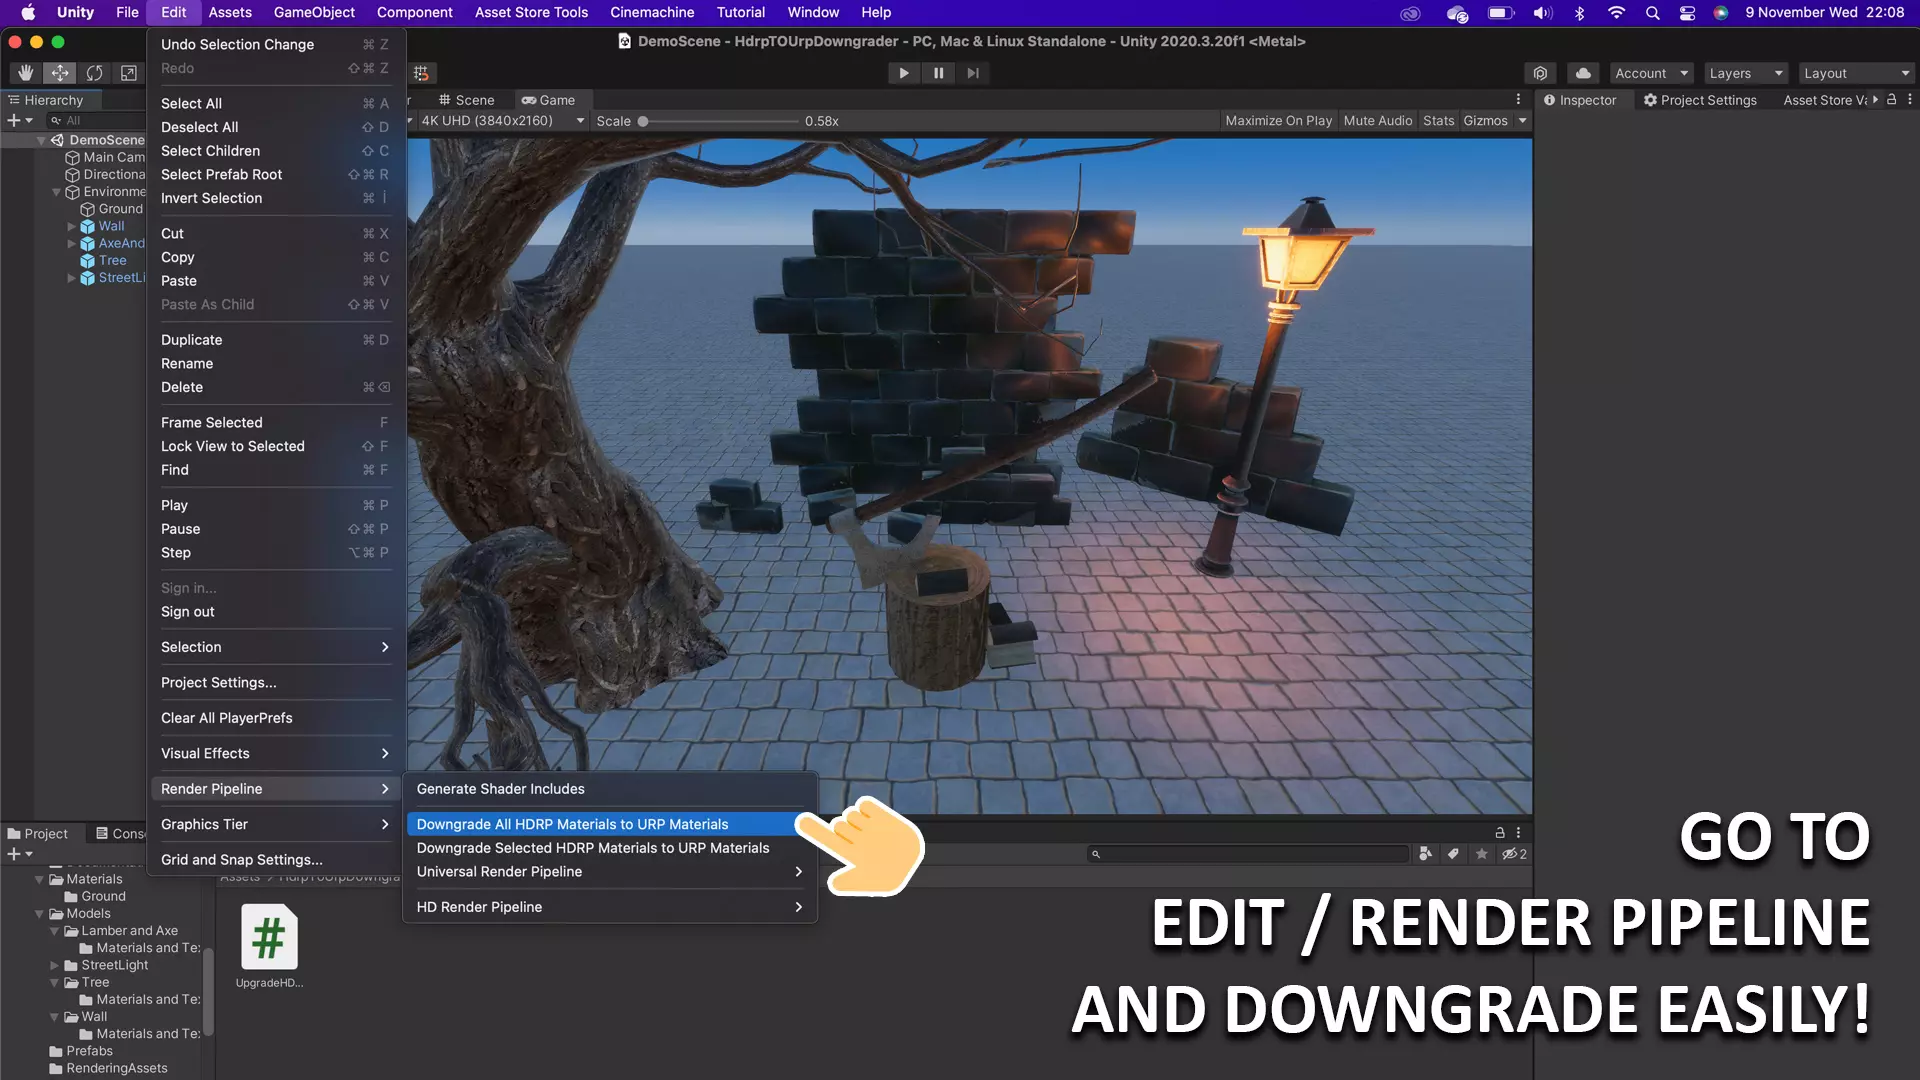Select the UpgradeHD script asset thumbnail
The width and height of the screenshot is (1920, 1080).
coord(269,937)
